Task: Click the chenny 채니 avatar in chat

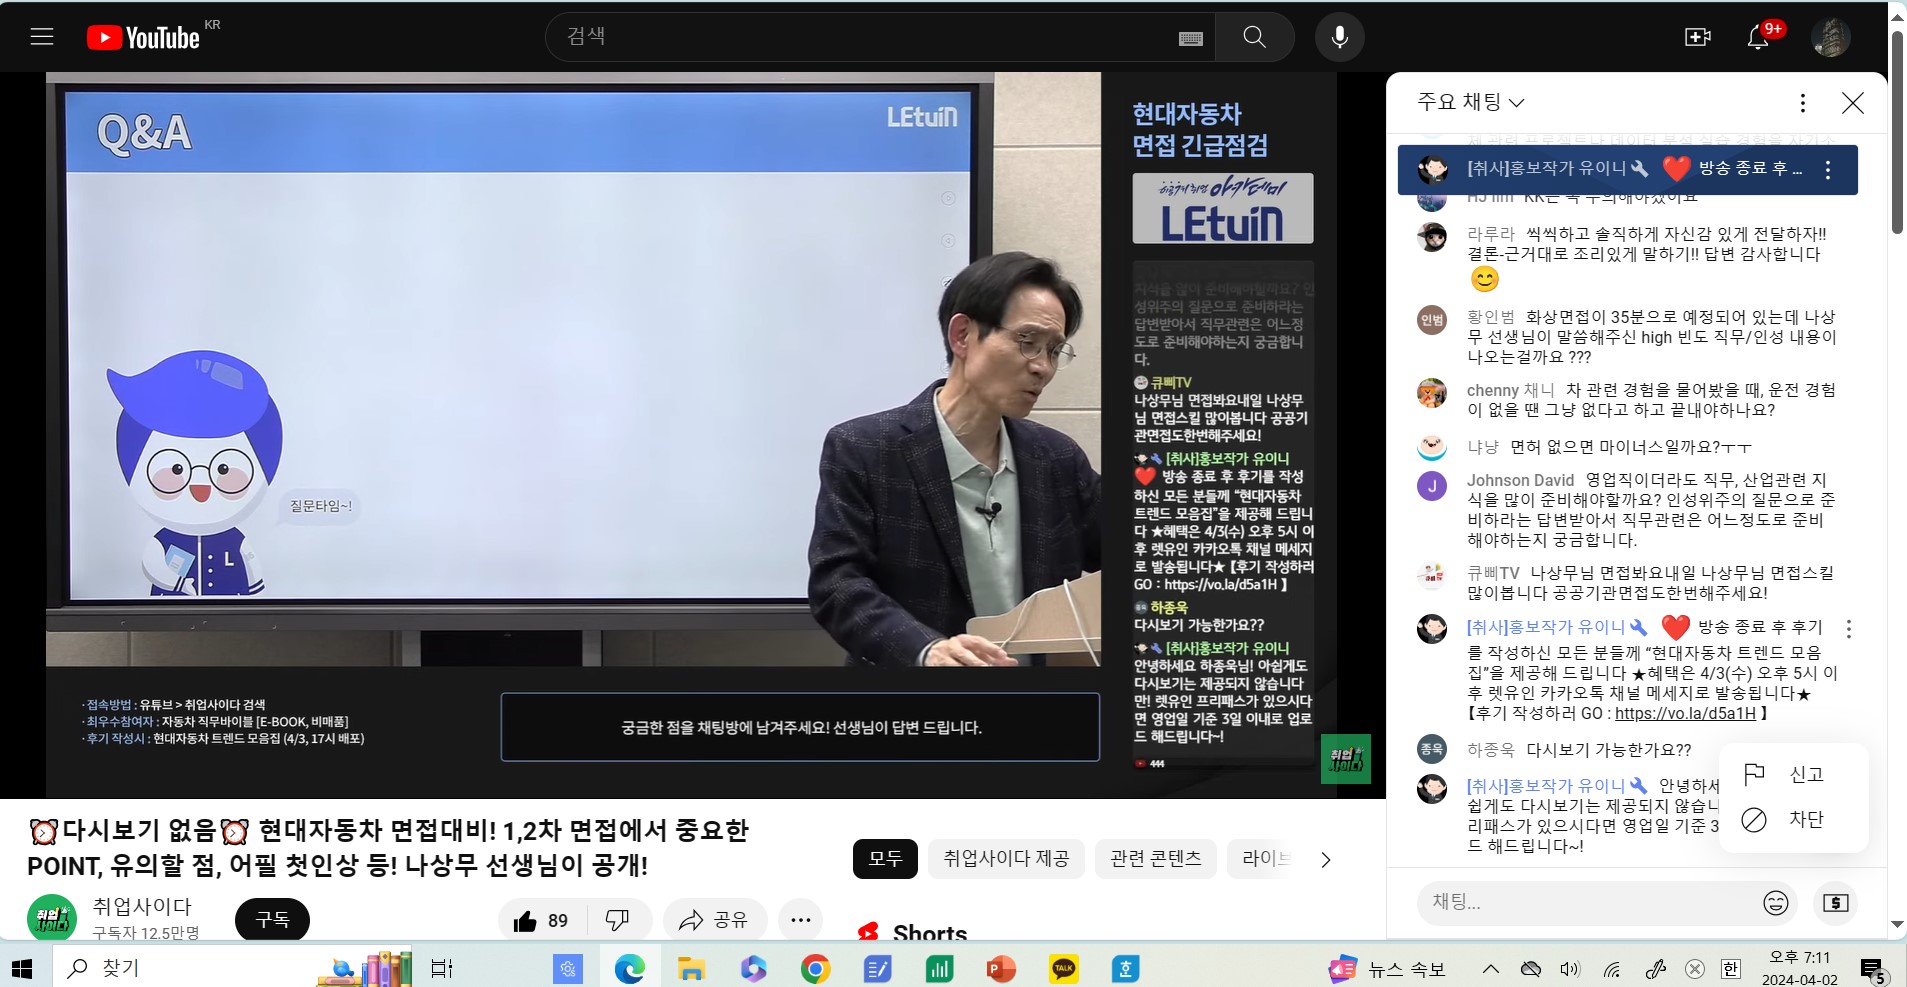Action: (1432, 392)
